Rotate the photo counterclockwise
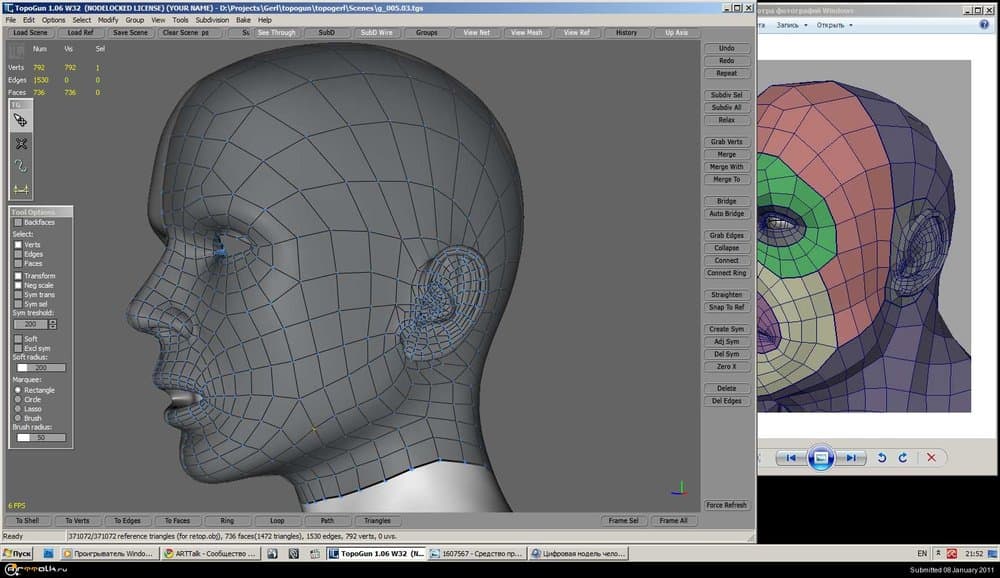 coord(882,458)
